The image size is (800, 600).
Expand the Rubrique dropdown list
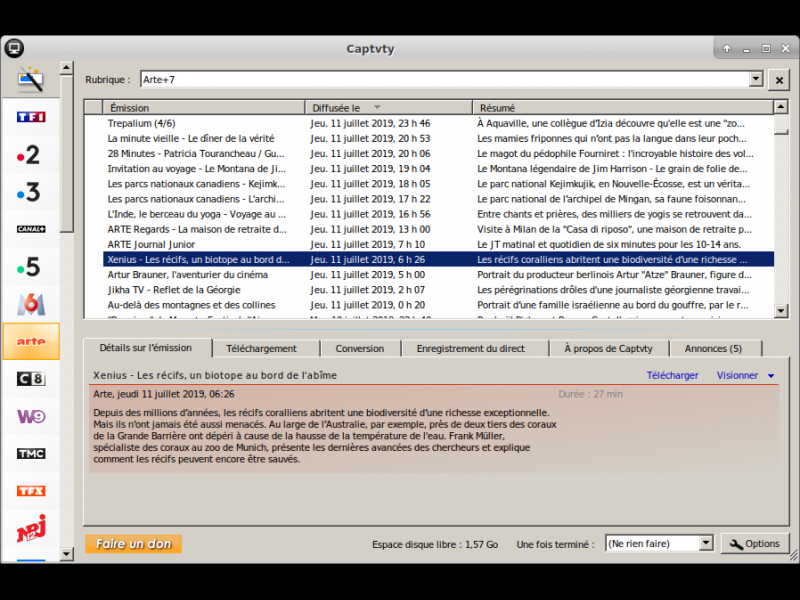coord(756,79)
